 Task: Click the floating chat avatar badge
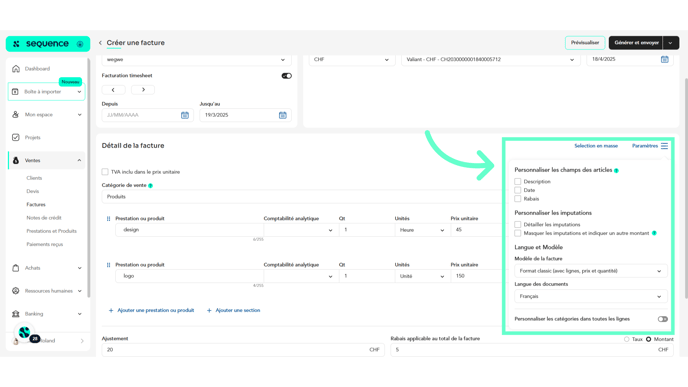point(25,332)
